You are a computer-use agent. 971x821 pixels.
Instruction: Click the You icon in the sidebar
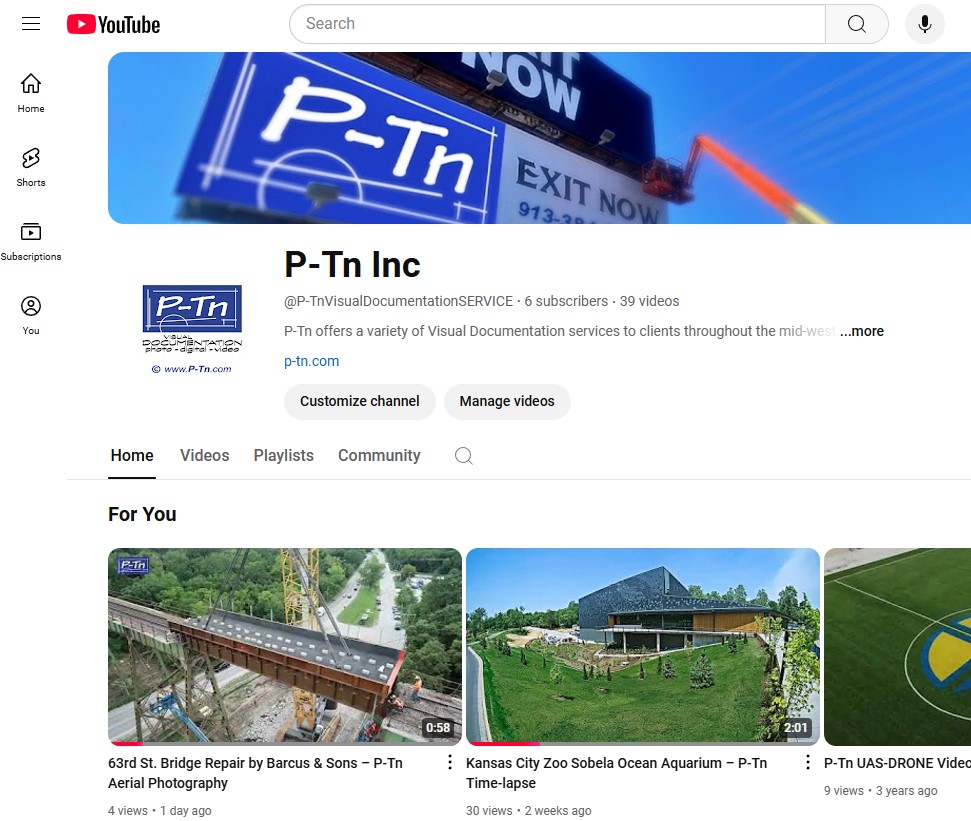pos(30,313)
